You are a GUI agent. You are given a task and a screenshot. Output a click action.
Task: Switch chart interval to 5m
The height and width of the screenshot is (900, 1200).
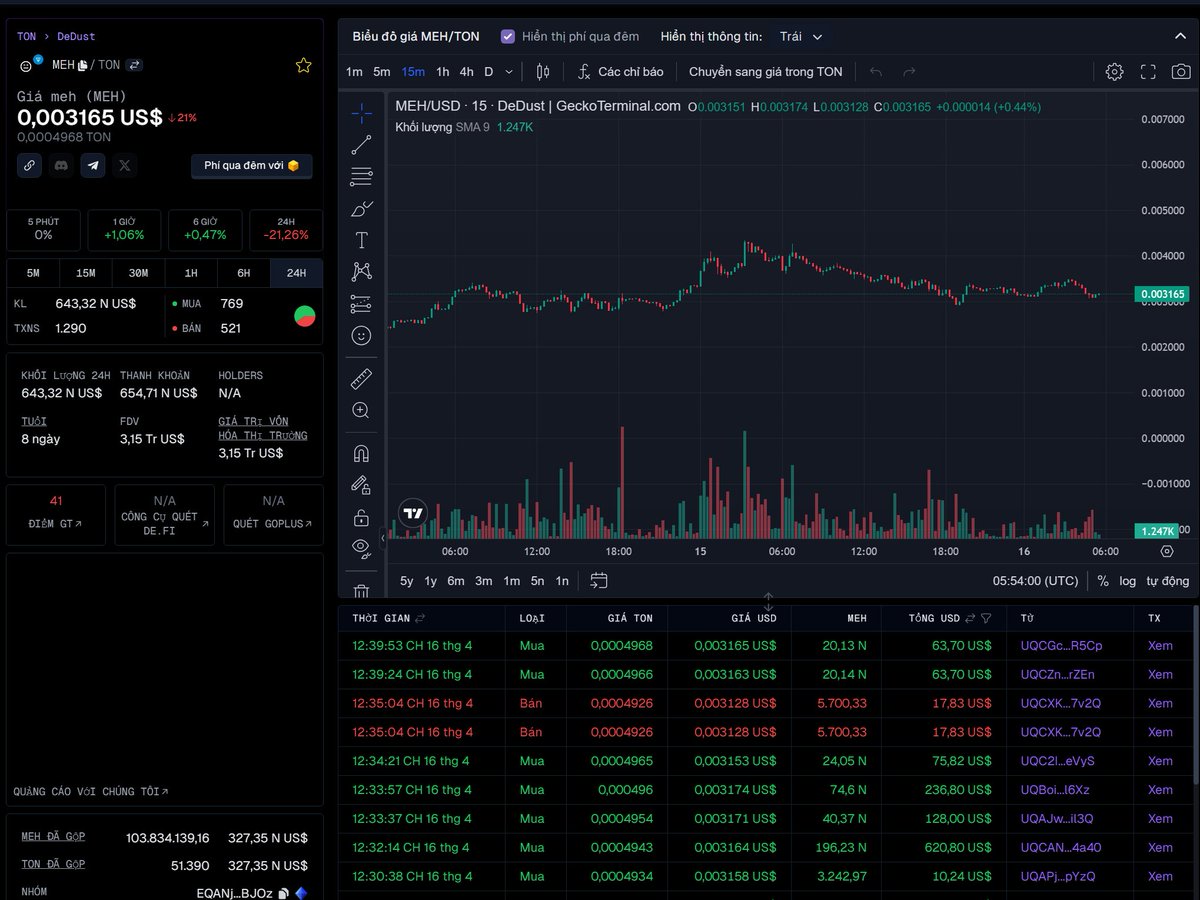point(382,72)
